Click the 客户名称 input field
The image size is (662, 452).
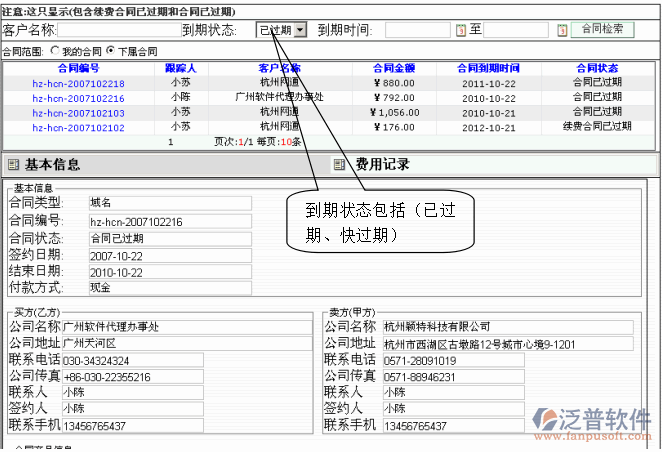pos(118,31)
